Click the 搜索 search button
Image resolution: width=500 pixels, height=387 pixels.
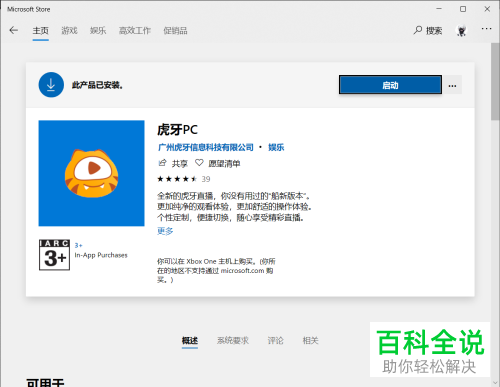pos(428,31)
